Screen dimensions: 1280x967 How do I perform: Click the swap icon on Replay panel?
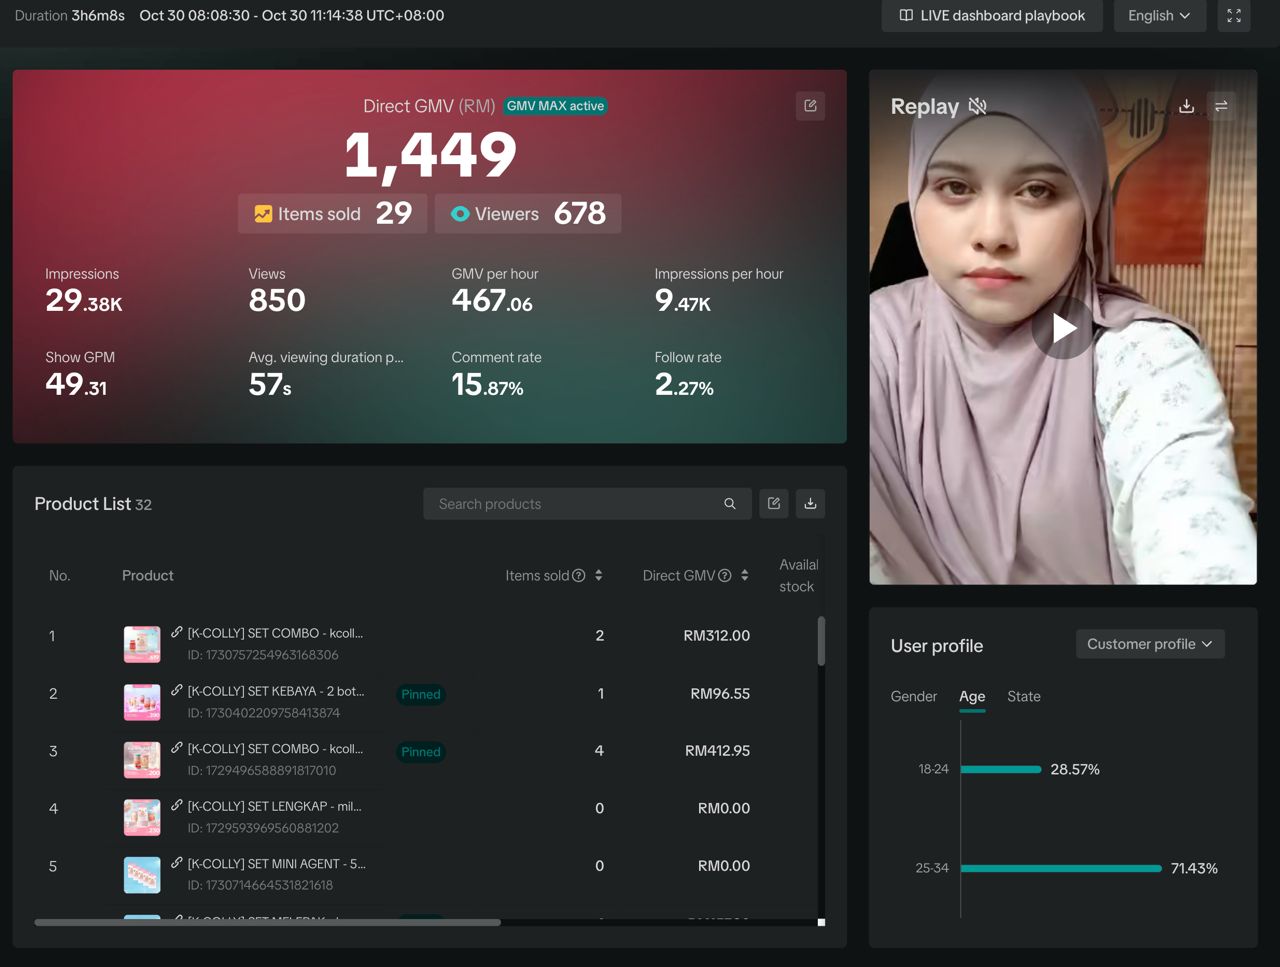[1221, 106]
